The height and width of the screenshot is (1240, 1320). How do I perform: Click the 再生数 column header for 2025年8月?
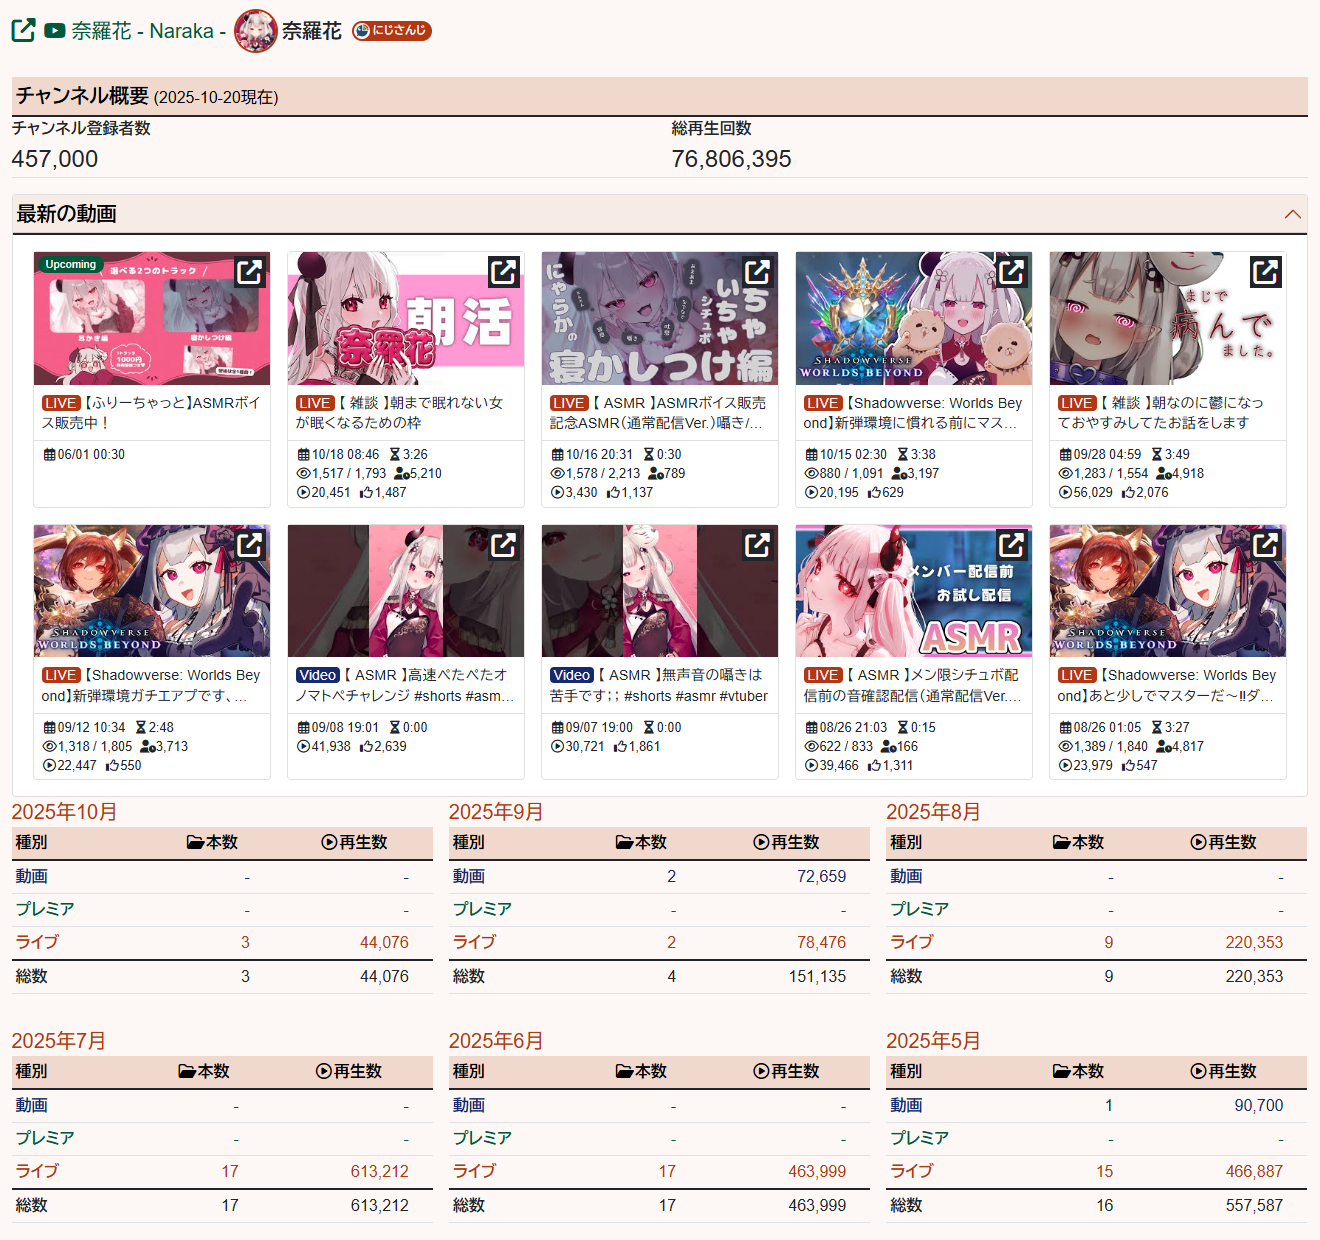pos(1223,843)
